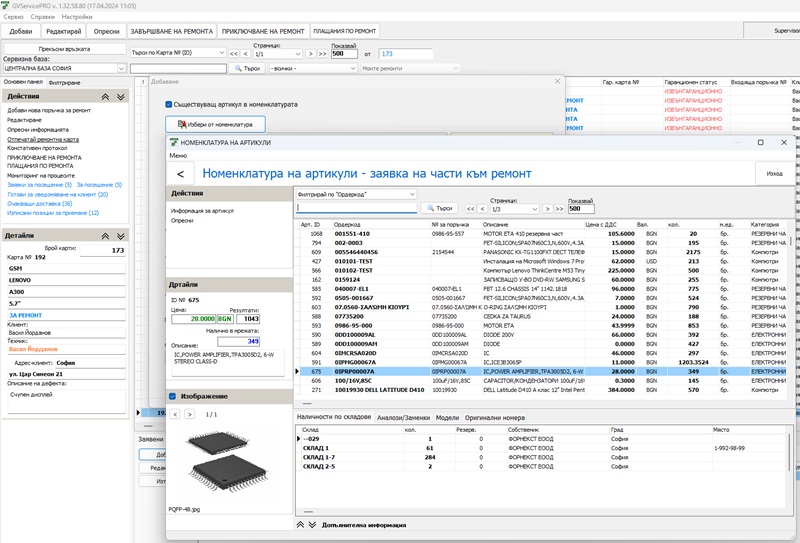800x543 pixels.
Task: Open Готови за уведомяване на клиент link
Action: 58,194
